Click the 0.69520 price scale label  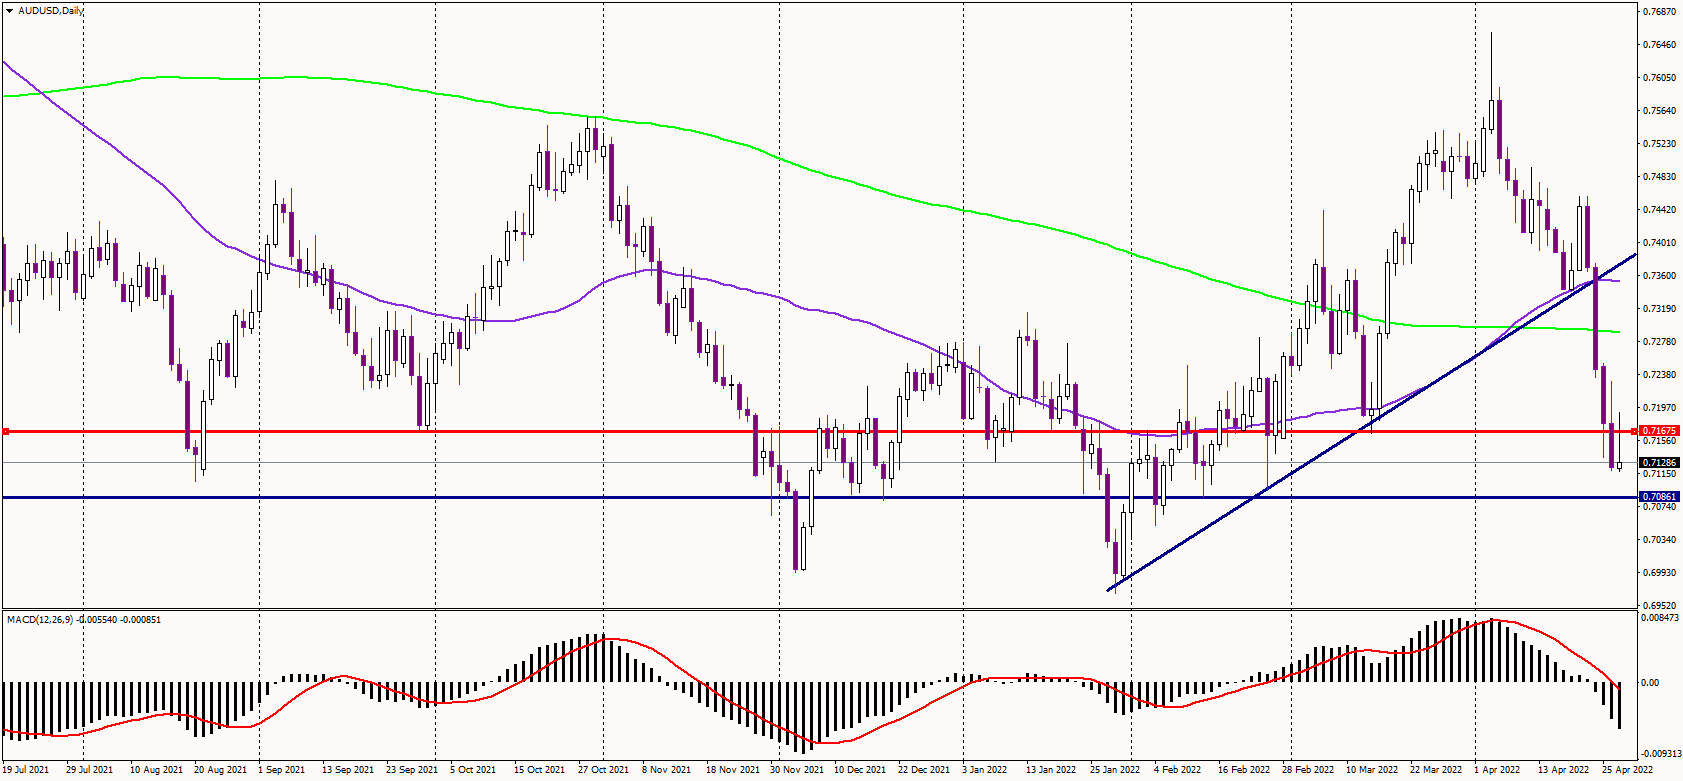1660,606
